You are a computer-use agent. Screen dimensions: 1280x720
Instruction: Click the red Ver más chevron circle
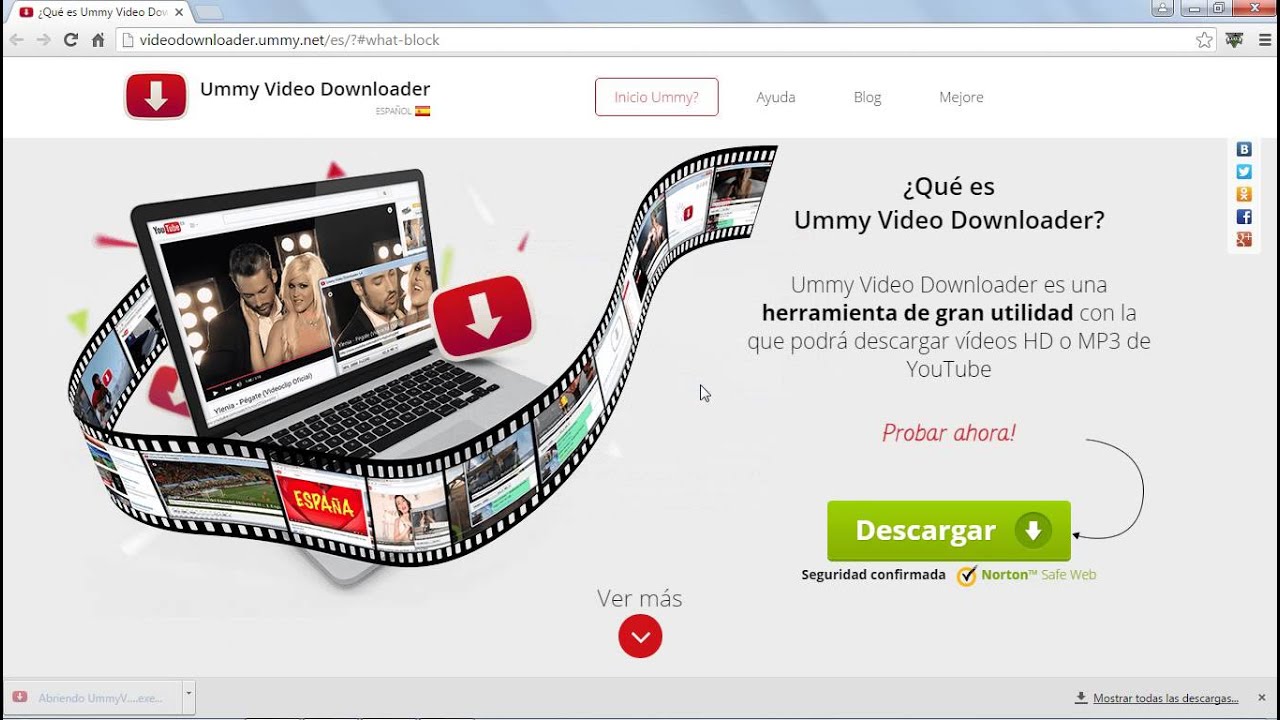640,636
